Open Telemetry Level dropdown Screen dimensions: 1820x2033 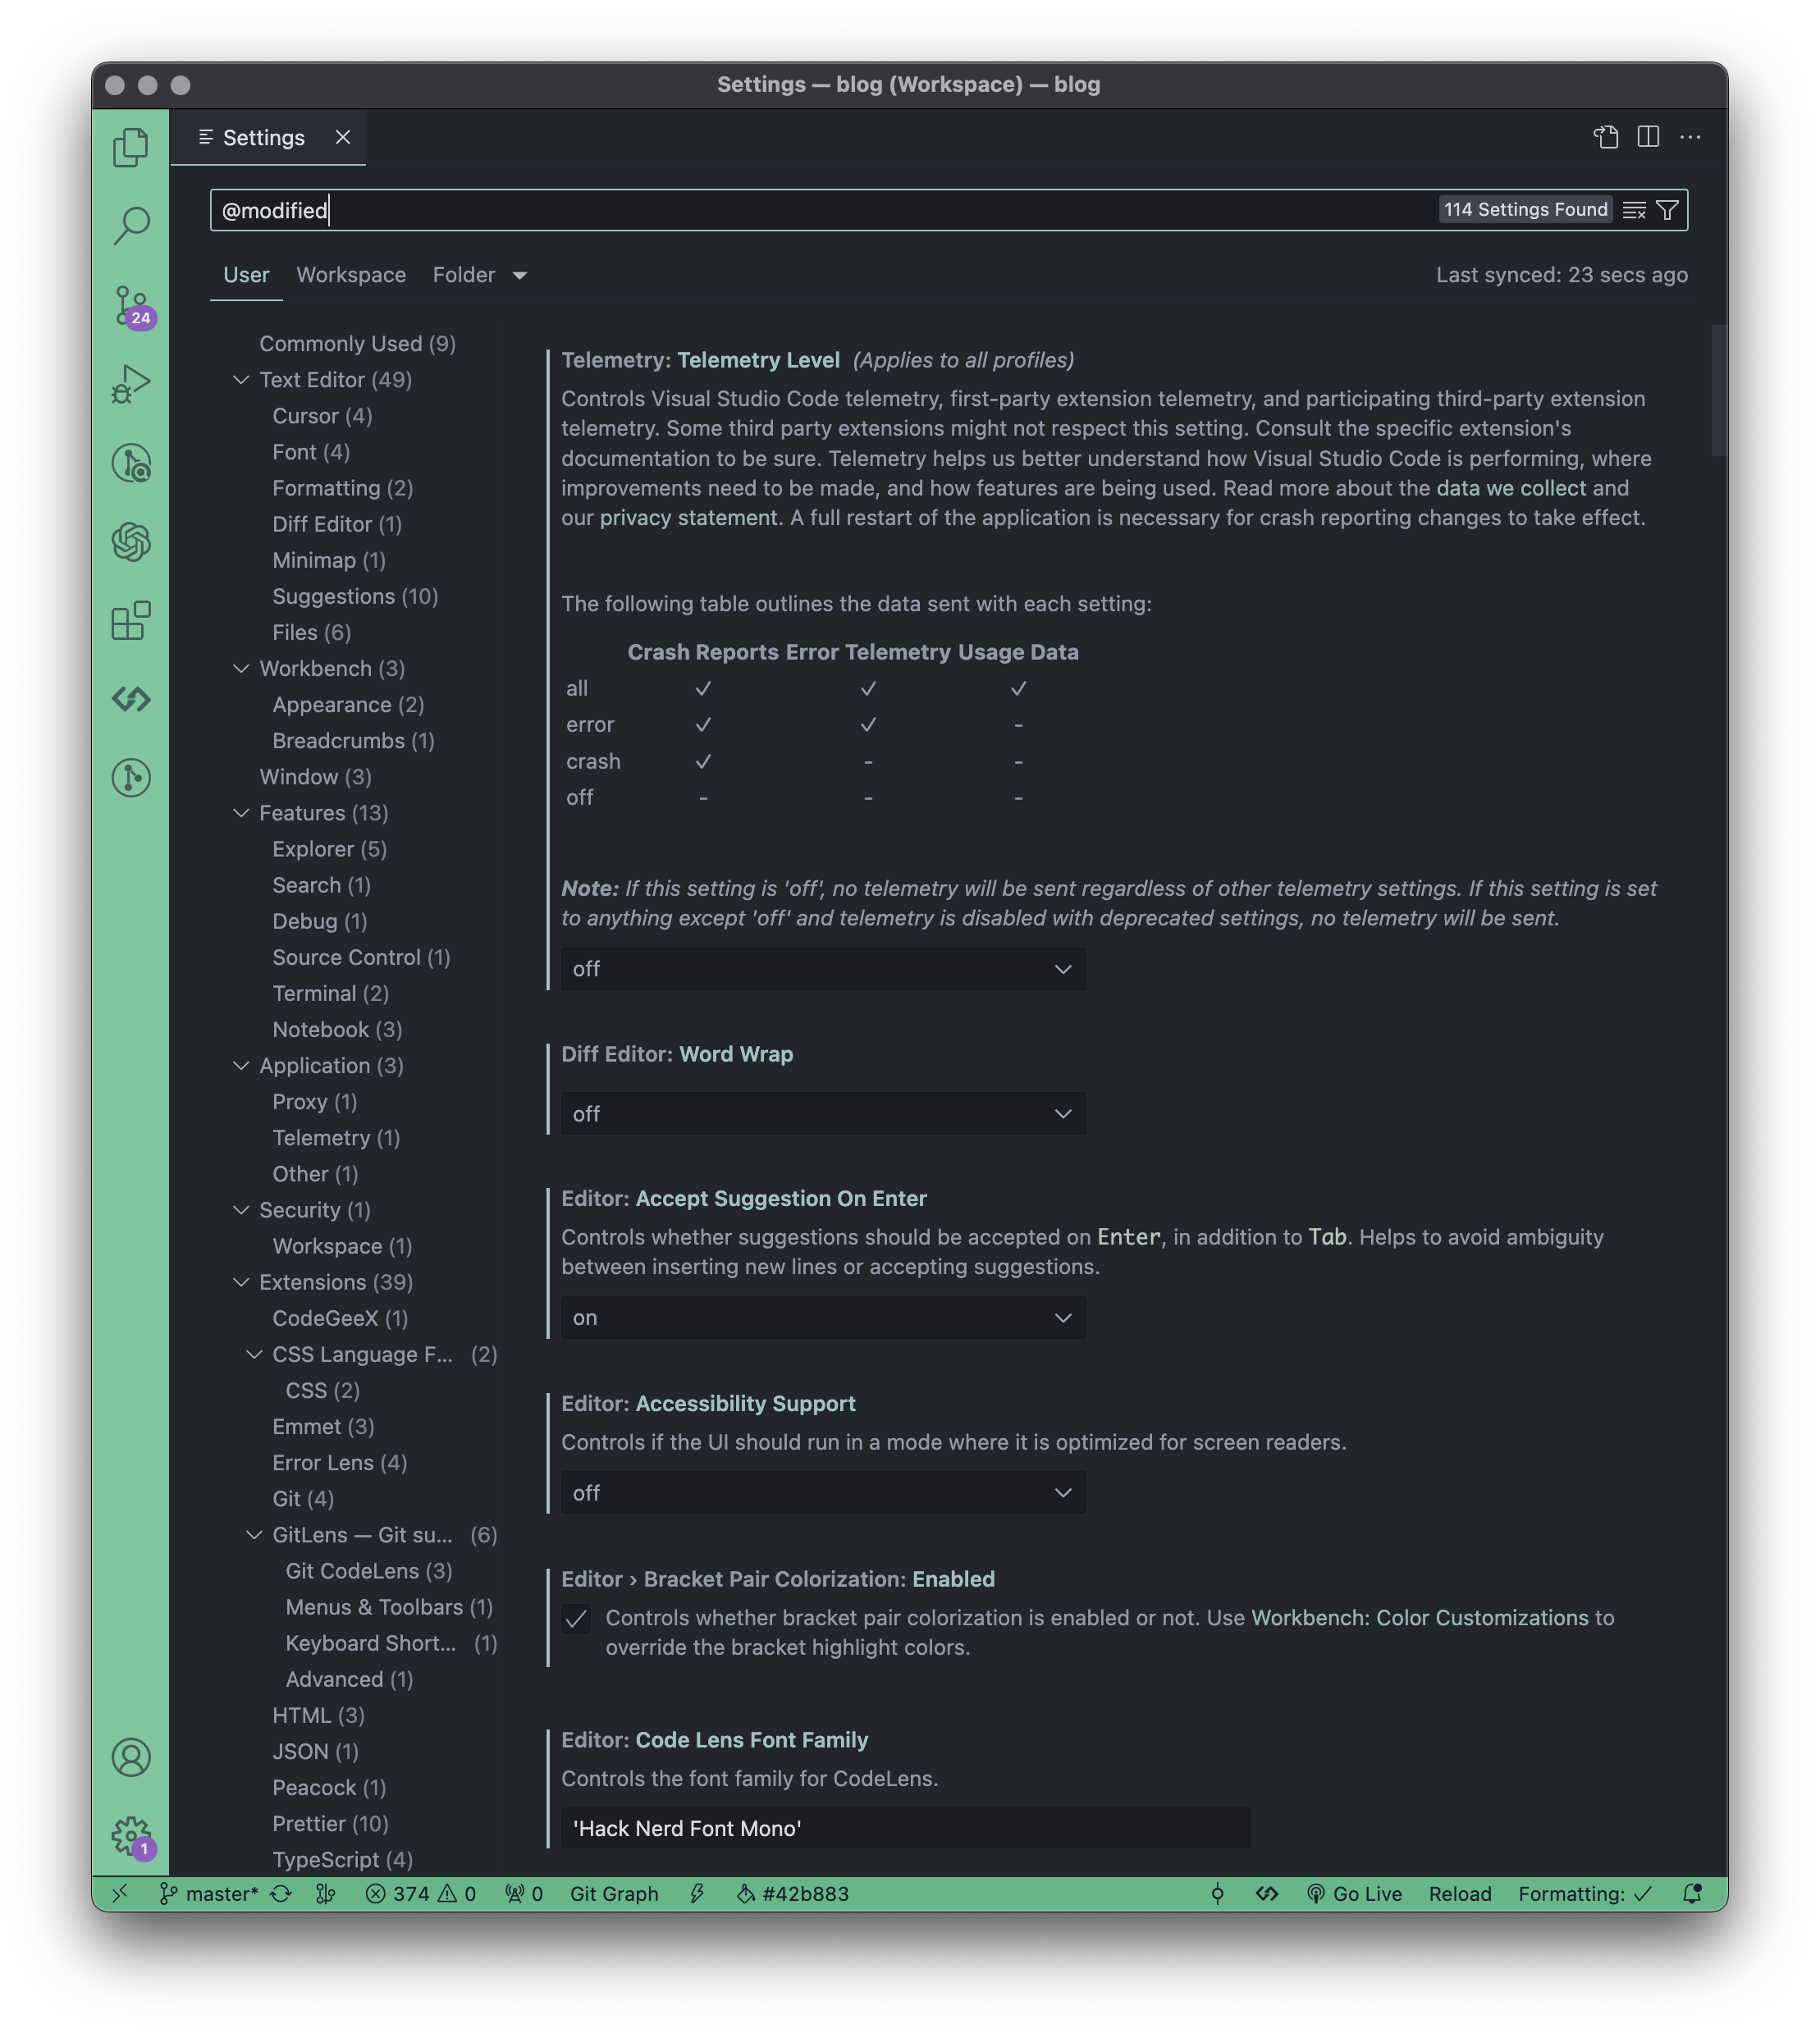(x=822, y=969)
